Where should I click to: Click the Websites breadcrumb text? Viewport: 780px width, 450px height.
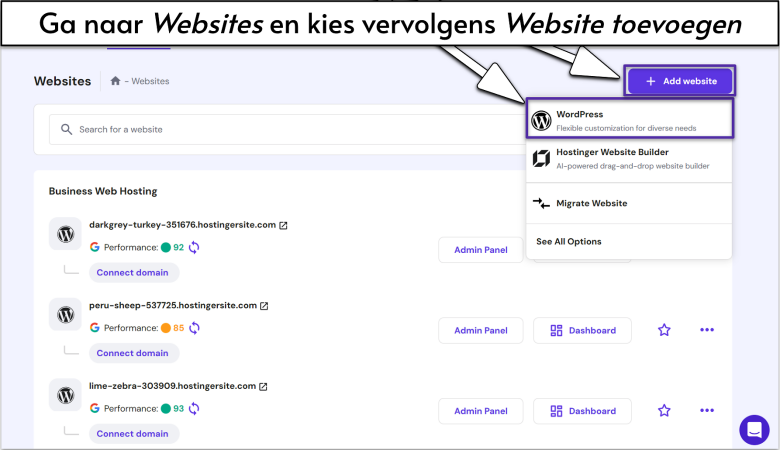[x=150, y=81]
